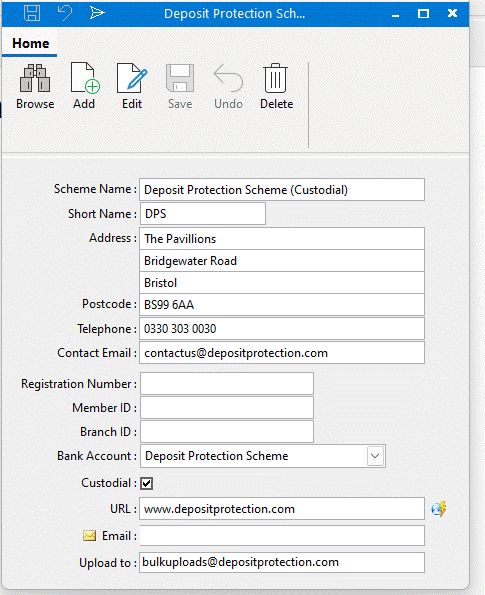
Task: Click the 'Custodial :' label
Action: point(109,483)
